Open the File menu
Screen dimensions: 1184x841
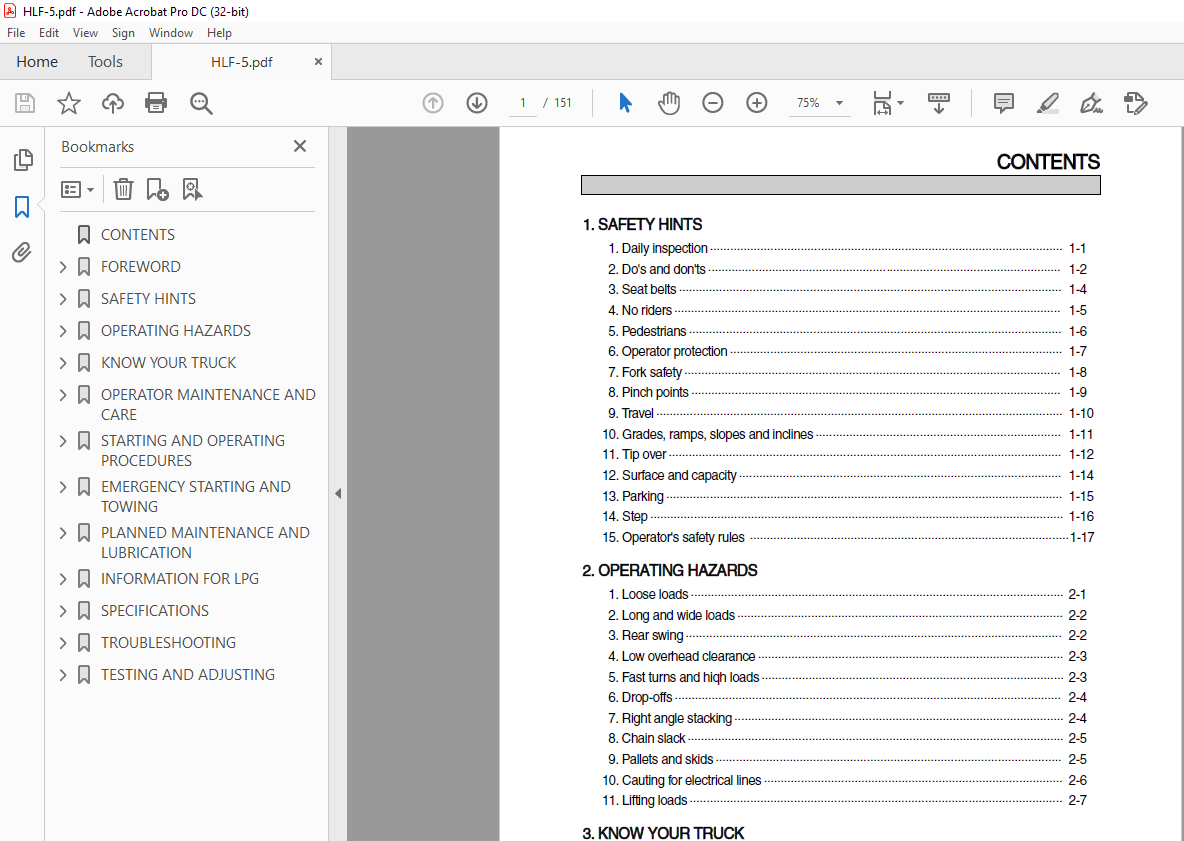[x=16, y=32]
